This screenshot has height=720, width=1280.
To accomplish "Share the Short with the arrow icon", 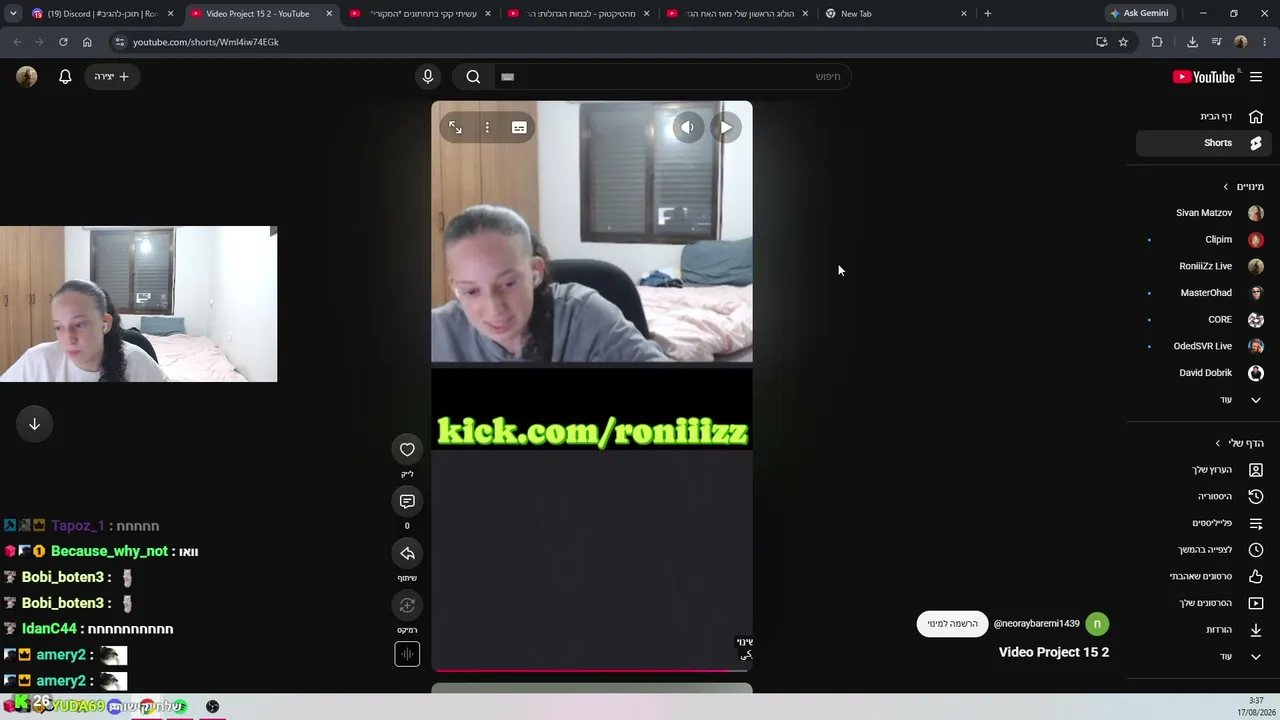I will 407,553.
